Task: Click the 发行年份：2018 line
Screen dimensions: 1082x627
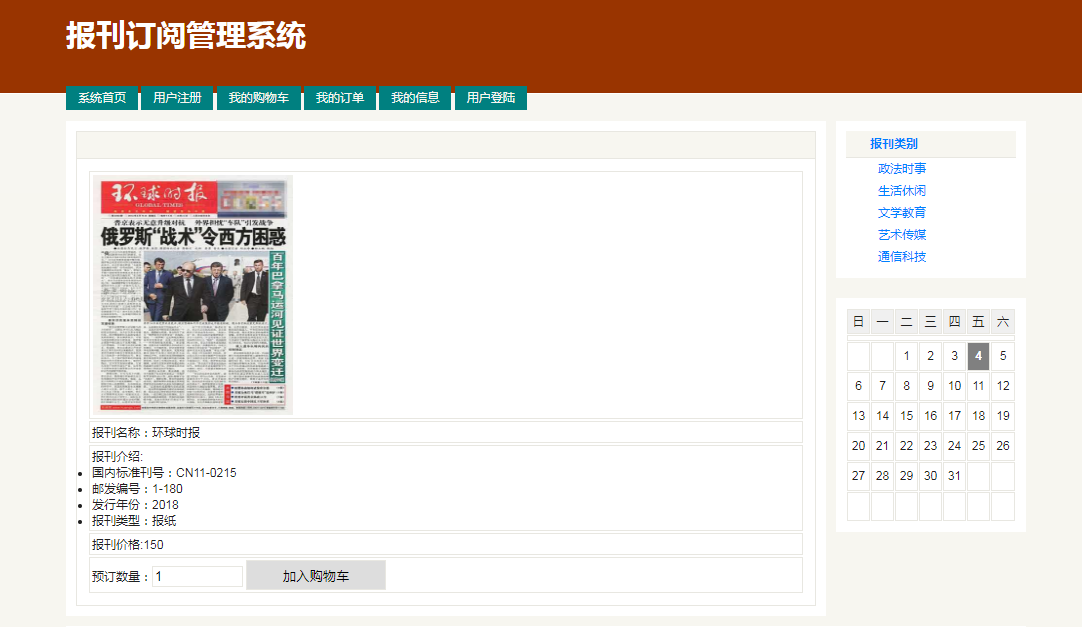Action: 135,504
